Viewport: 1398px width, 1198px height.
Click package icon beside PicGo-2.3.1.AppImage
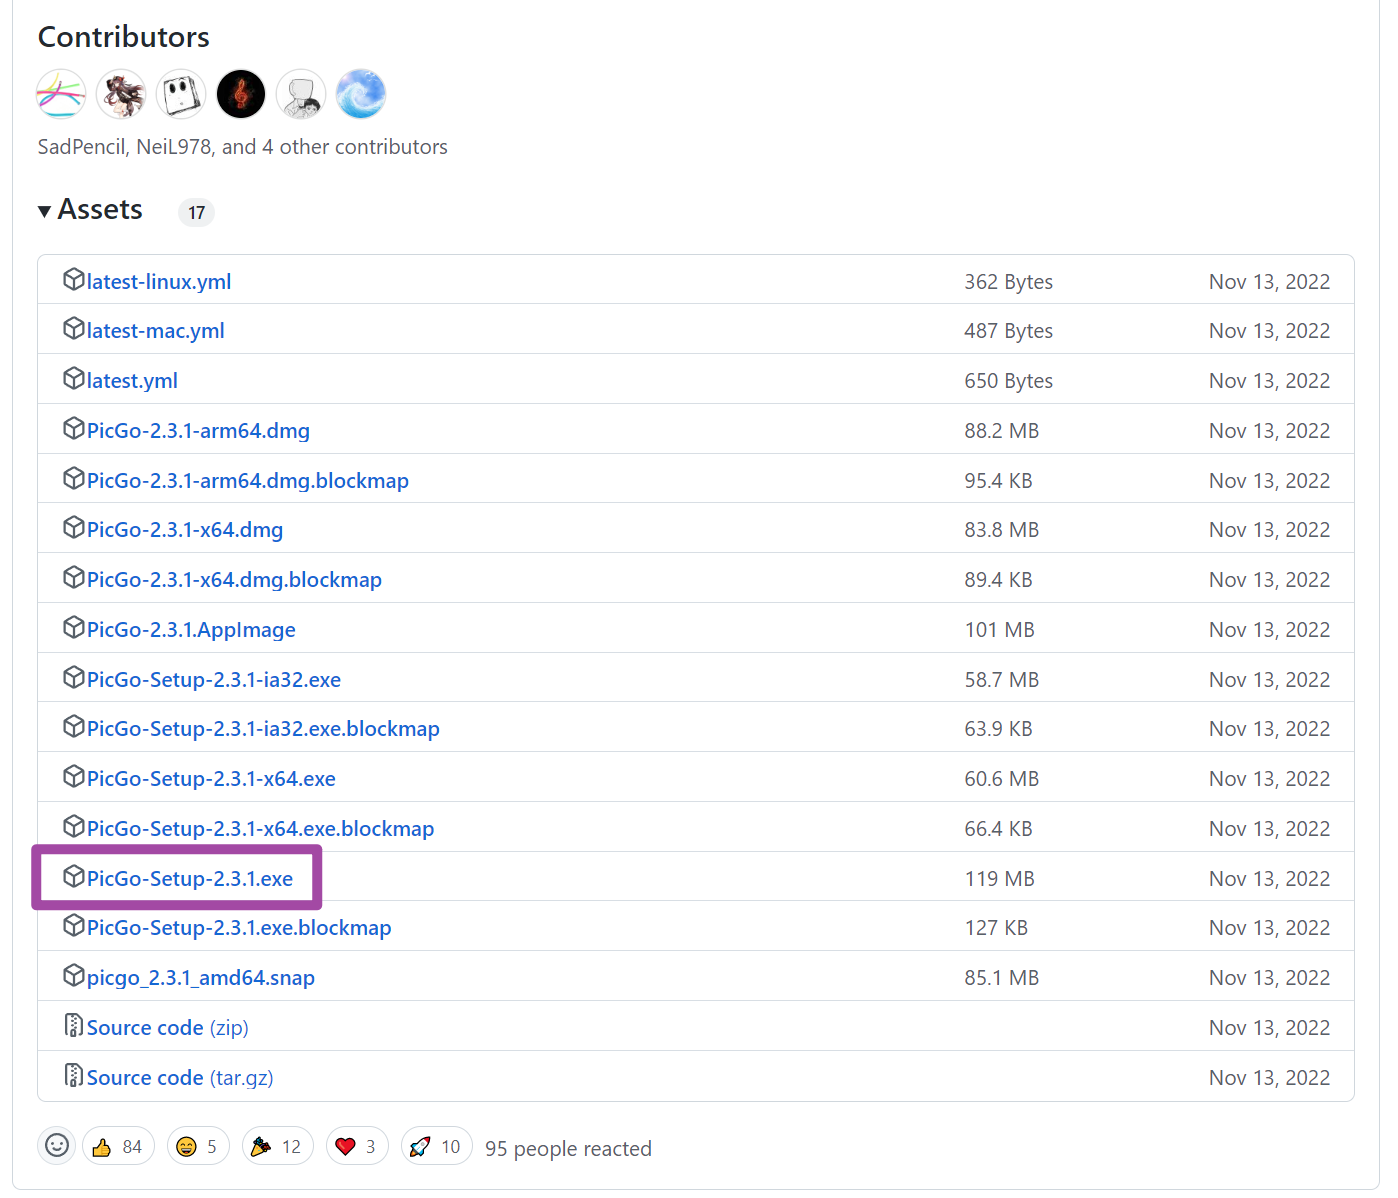(73, 627)
